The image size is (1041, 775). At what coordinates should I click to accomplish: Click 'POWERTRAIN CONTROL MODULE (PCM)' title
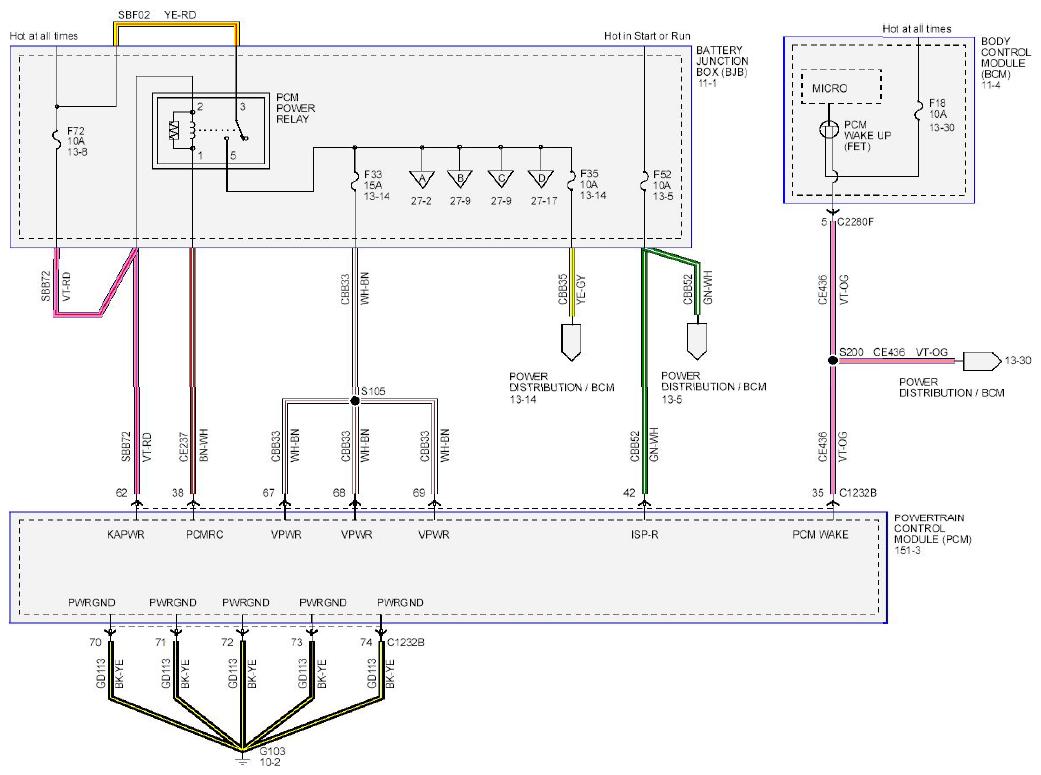point(933,529)
